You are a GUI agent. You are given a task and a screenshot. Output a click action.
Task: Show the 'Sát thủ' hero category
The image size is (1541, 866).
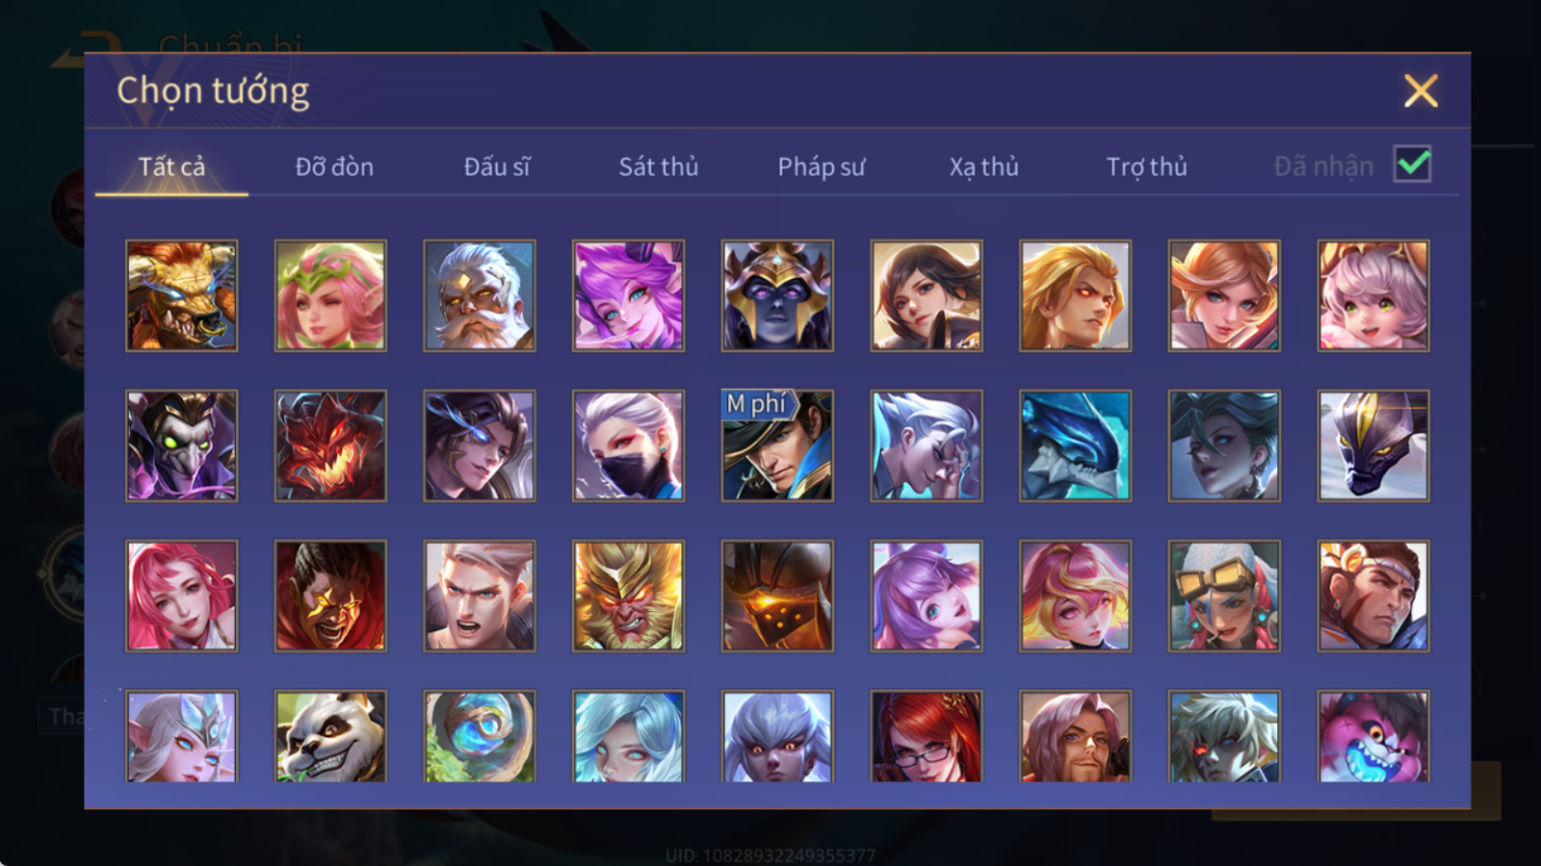pyautogui.click(x=658, y=166)
